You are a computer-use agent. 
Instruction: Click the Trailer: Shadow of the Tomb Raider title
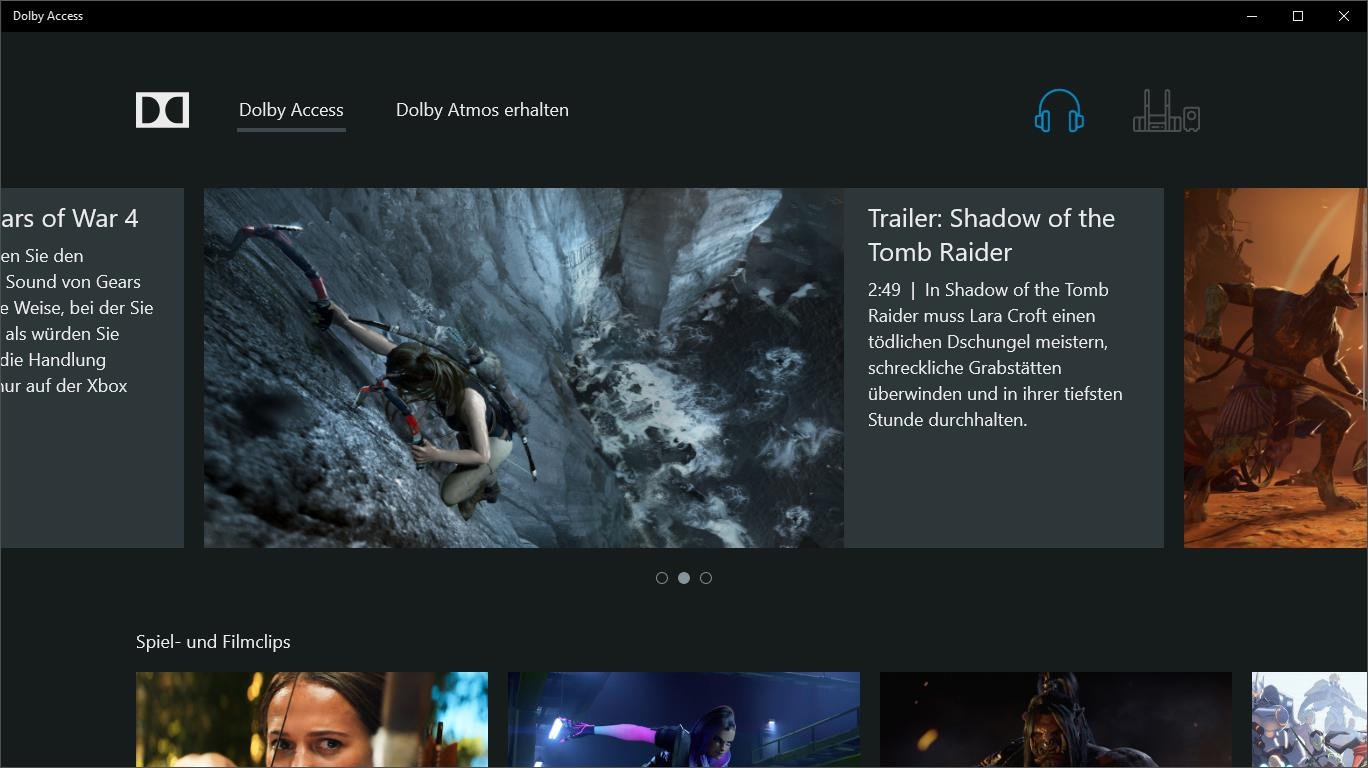[991, 235]
